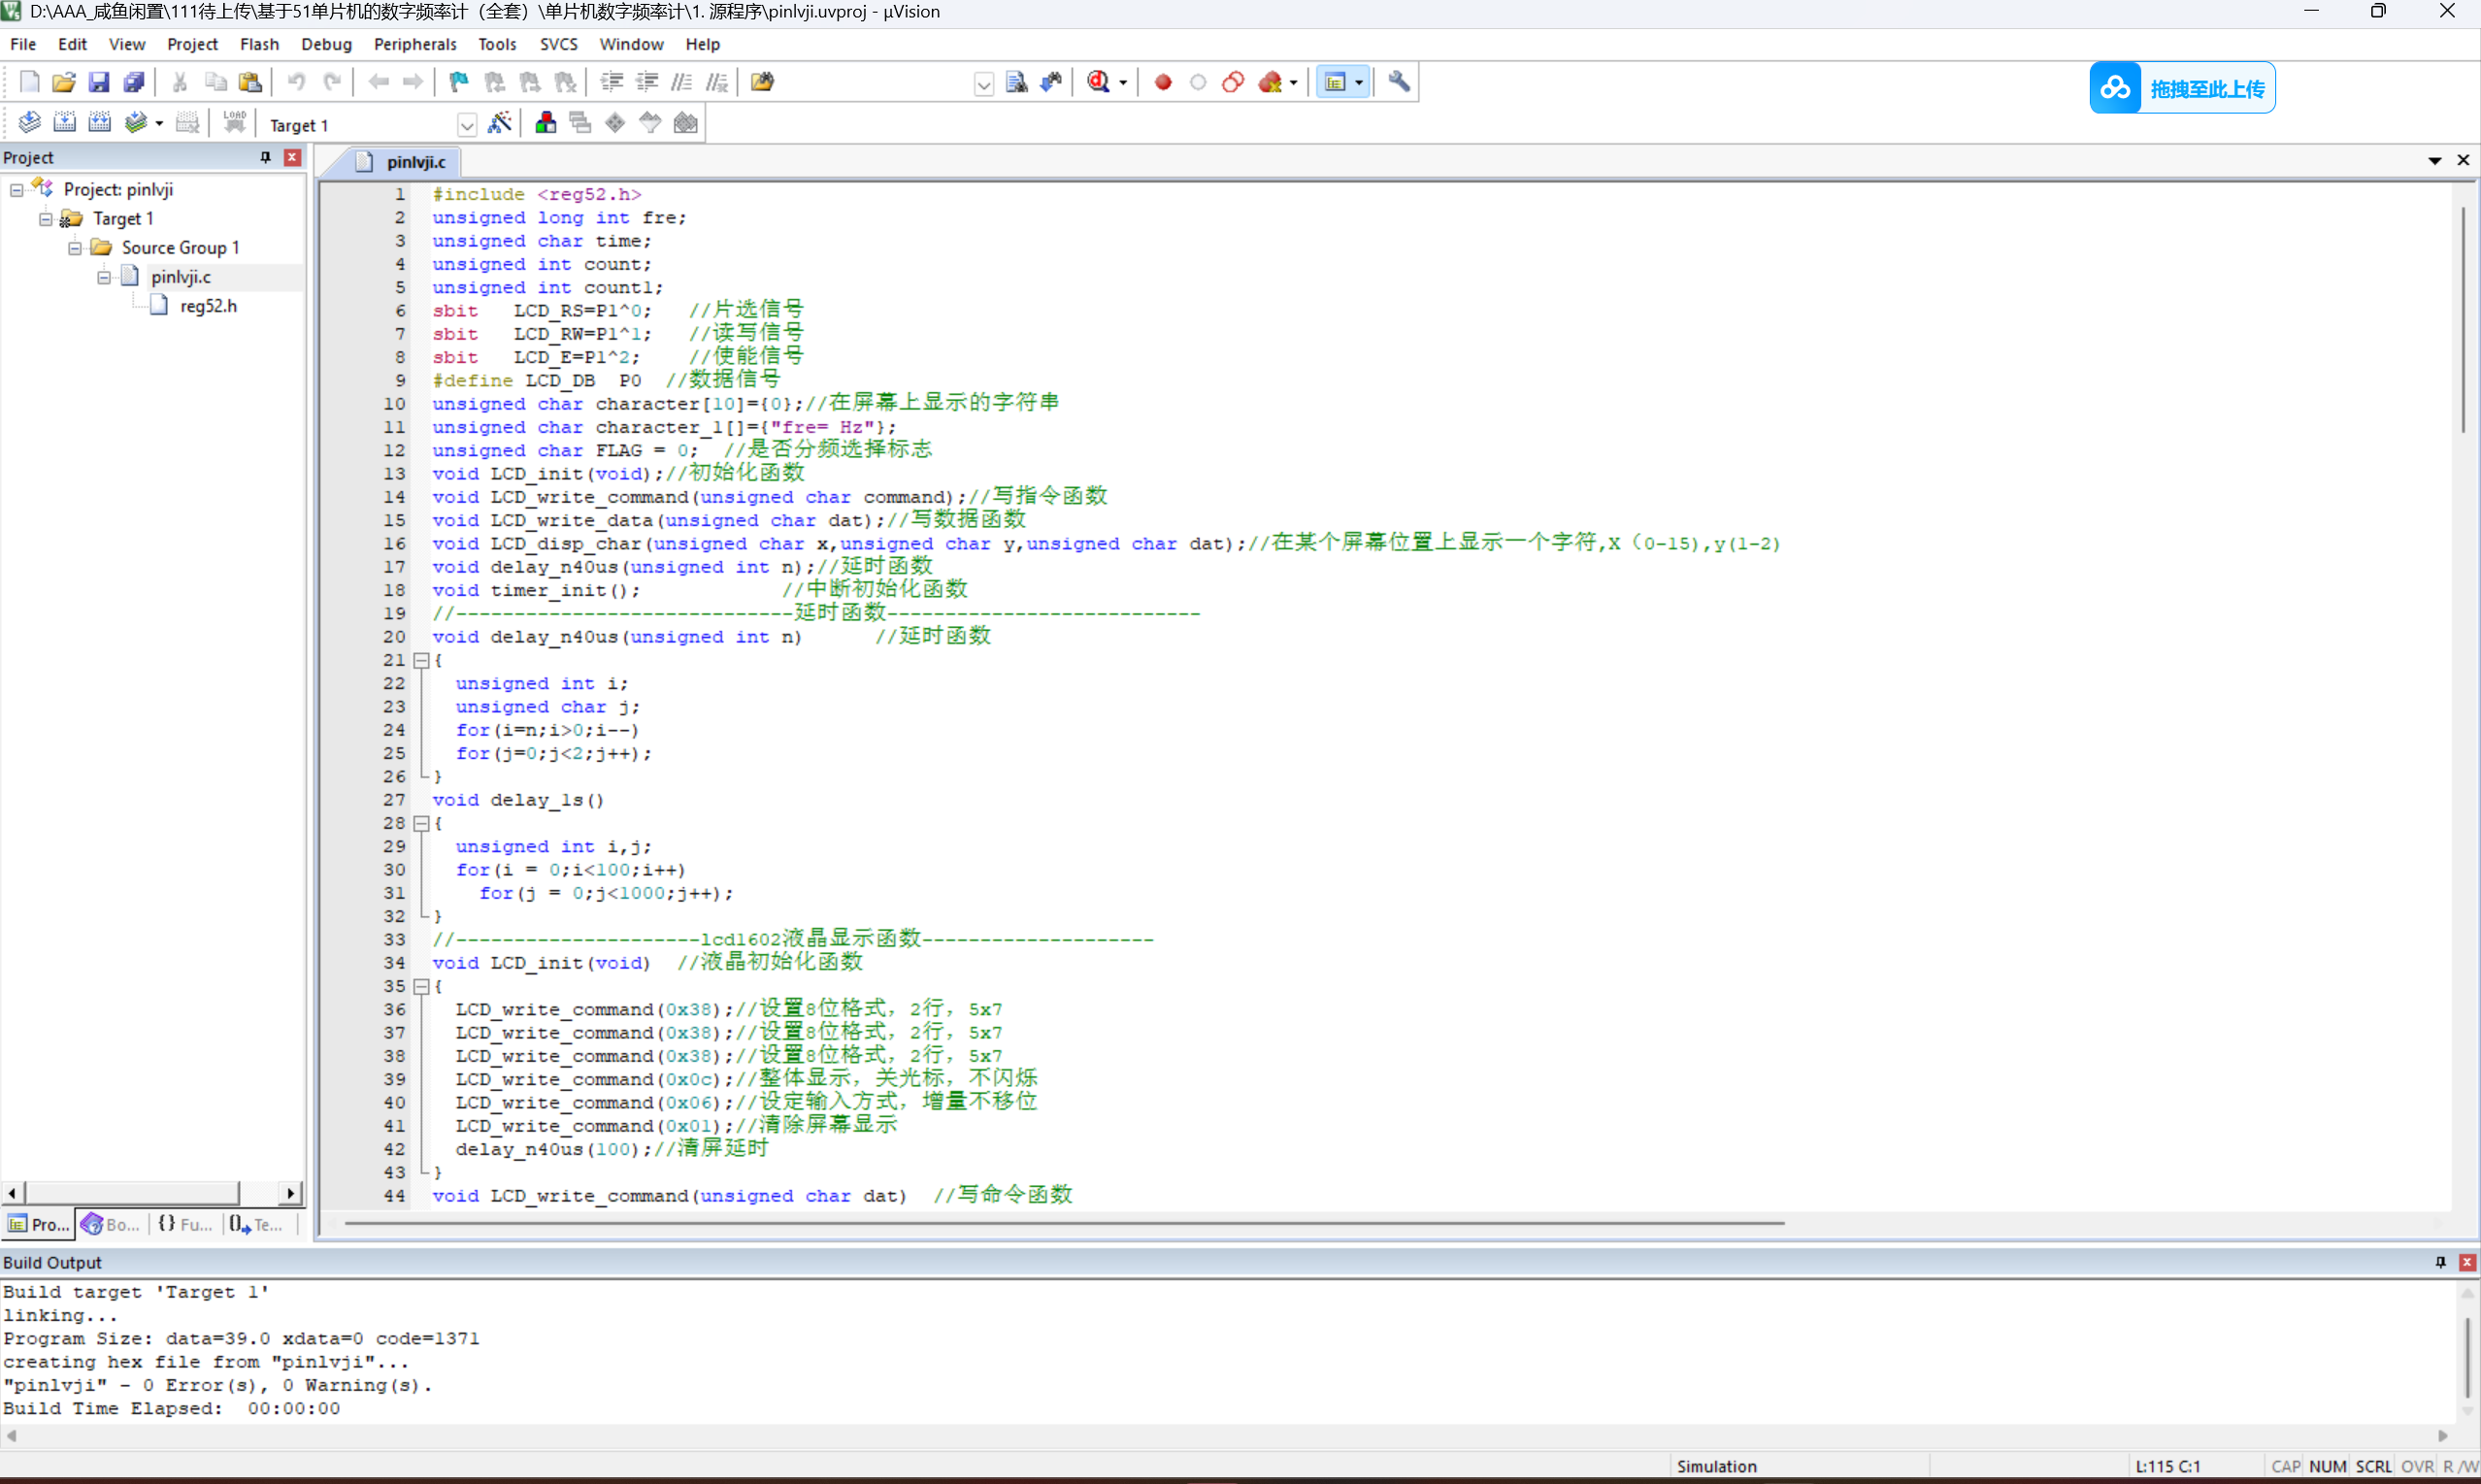Switch to the Functions tab
This screenshot has width=2481, height=1484.
point(186,1224)
